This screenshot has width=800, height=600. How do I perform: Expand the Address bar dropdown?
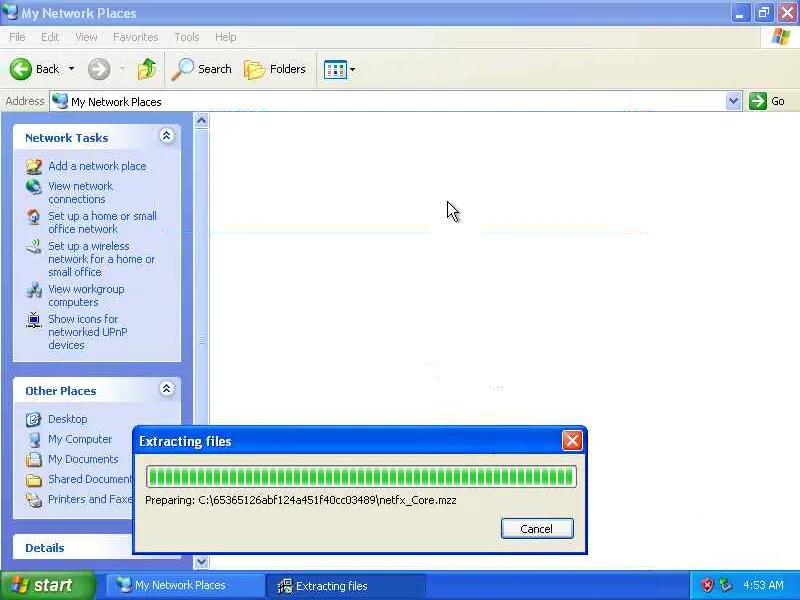pos(733,101)
